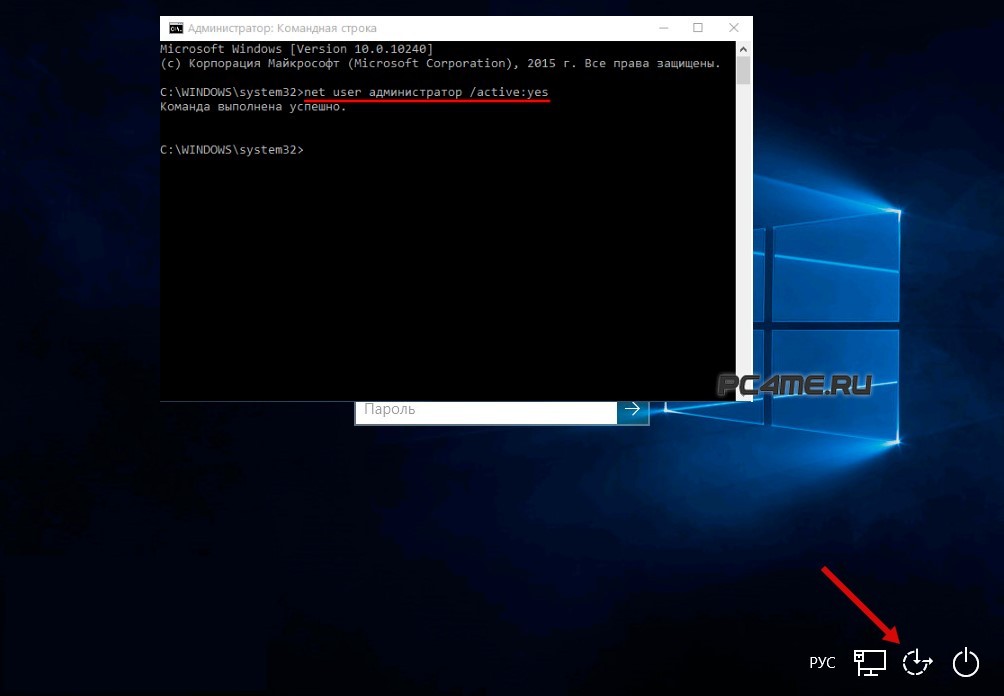Focus the Пароль password field

(x=486, y=410)
